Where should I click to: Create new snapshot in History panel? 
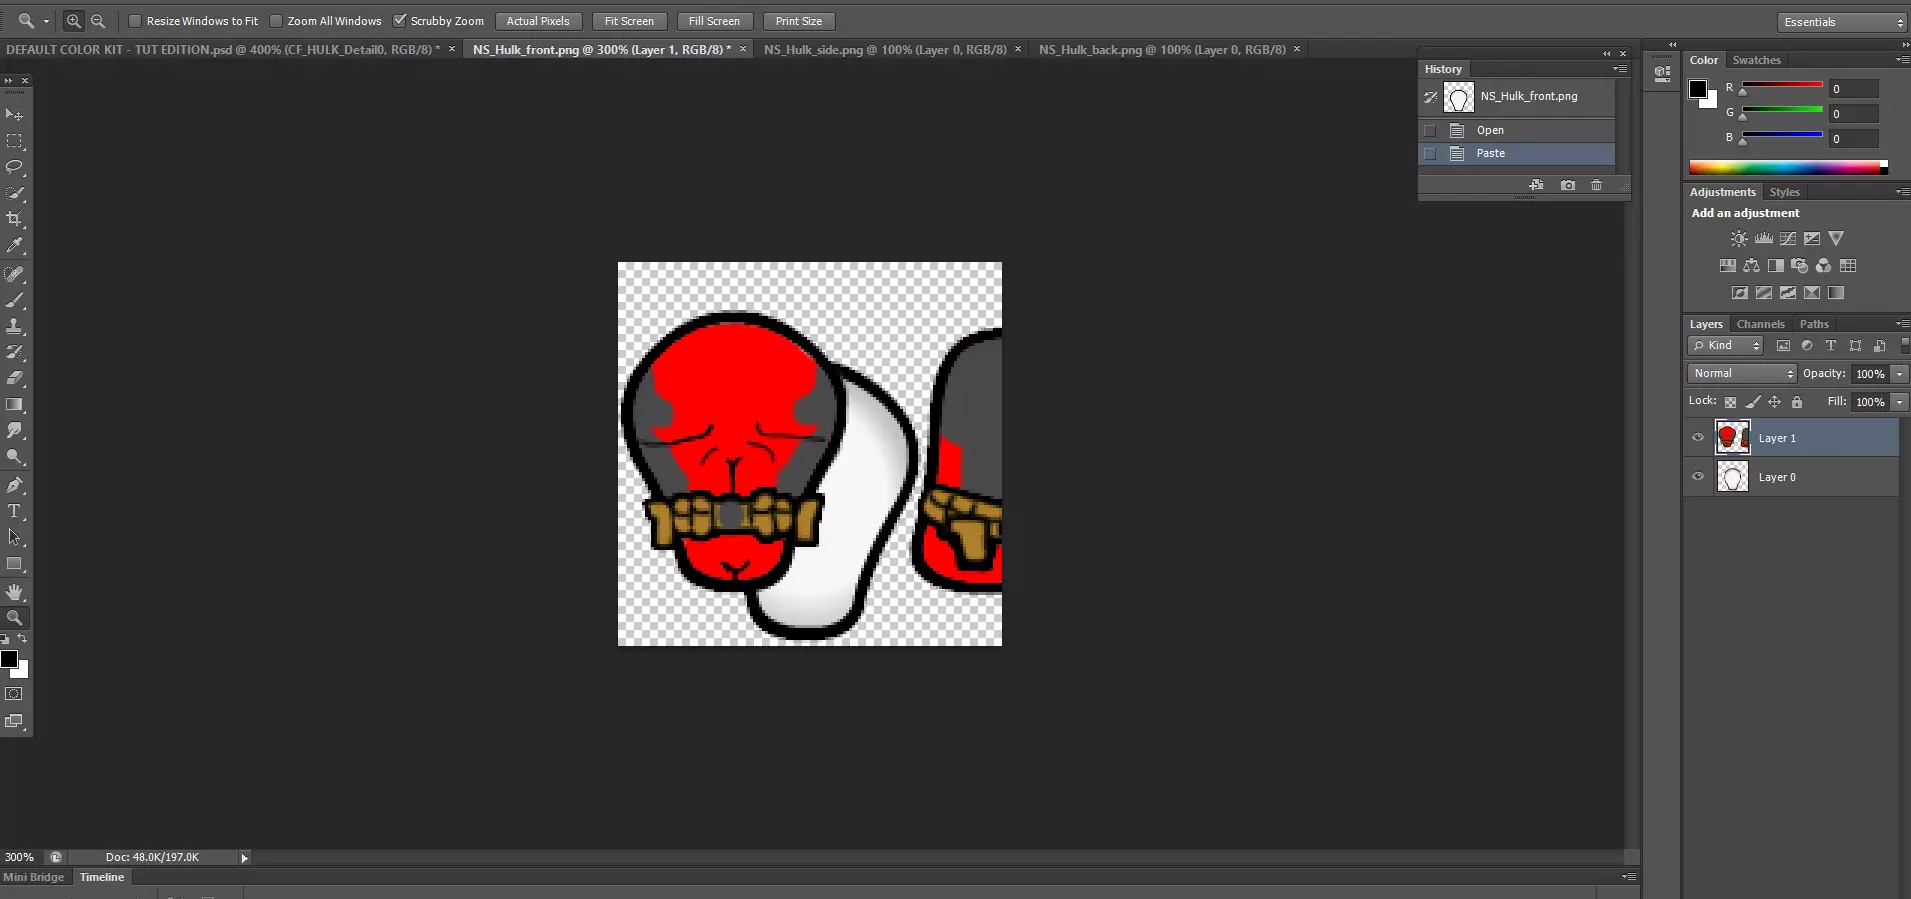pyautogui.click(x=1568, y=185)
